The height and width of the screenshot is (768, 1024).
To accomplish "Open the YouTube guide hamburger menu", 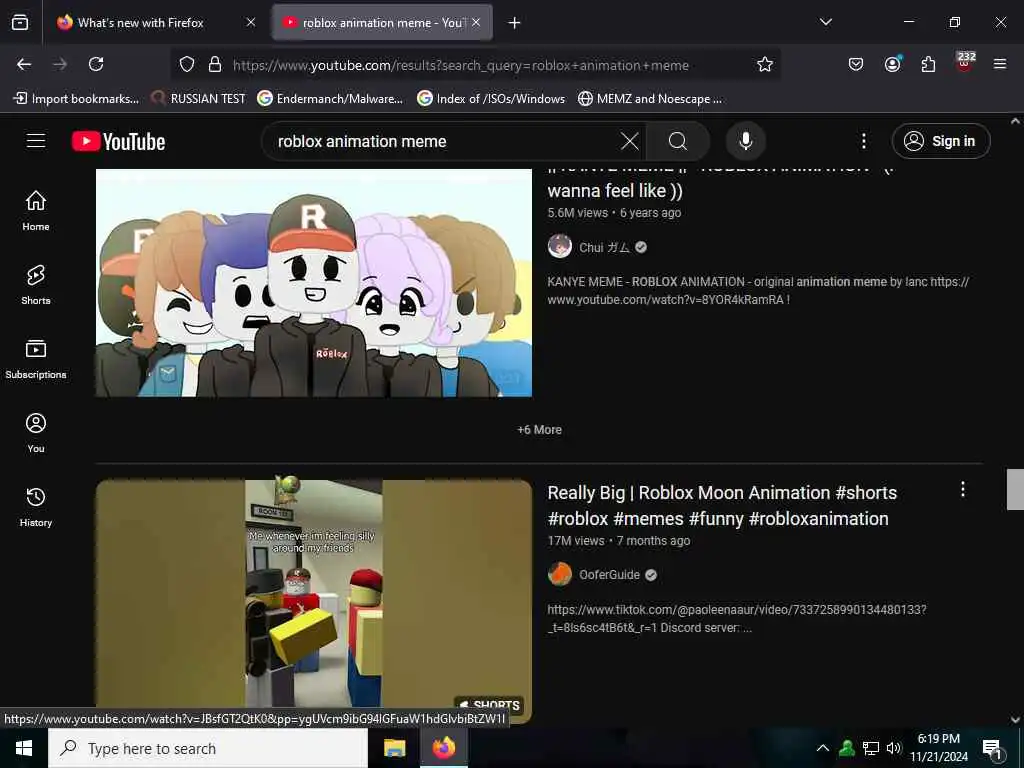I will coord(36,140).
